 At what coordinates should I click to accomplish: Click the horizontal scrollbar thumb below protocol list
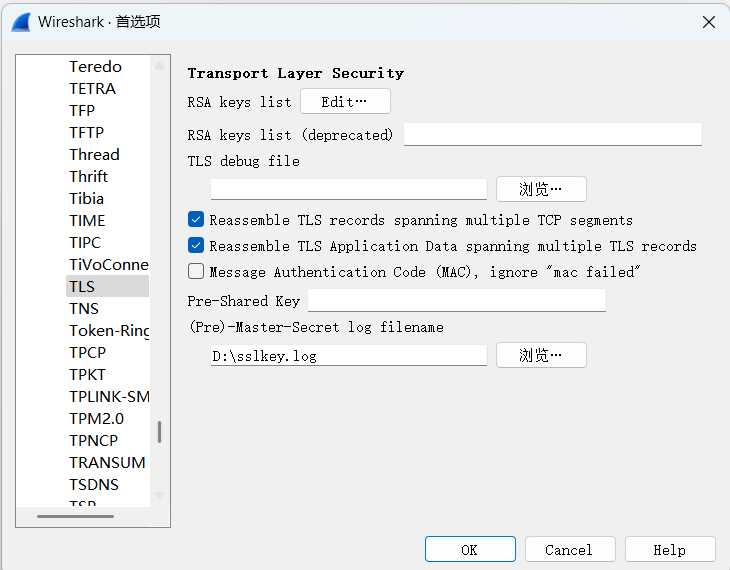[x=75, y=516]
